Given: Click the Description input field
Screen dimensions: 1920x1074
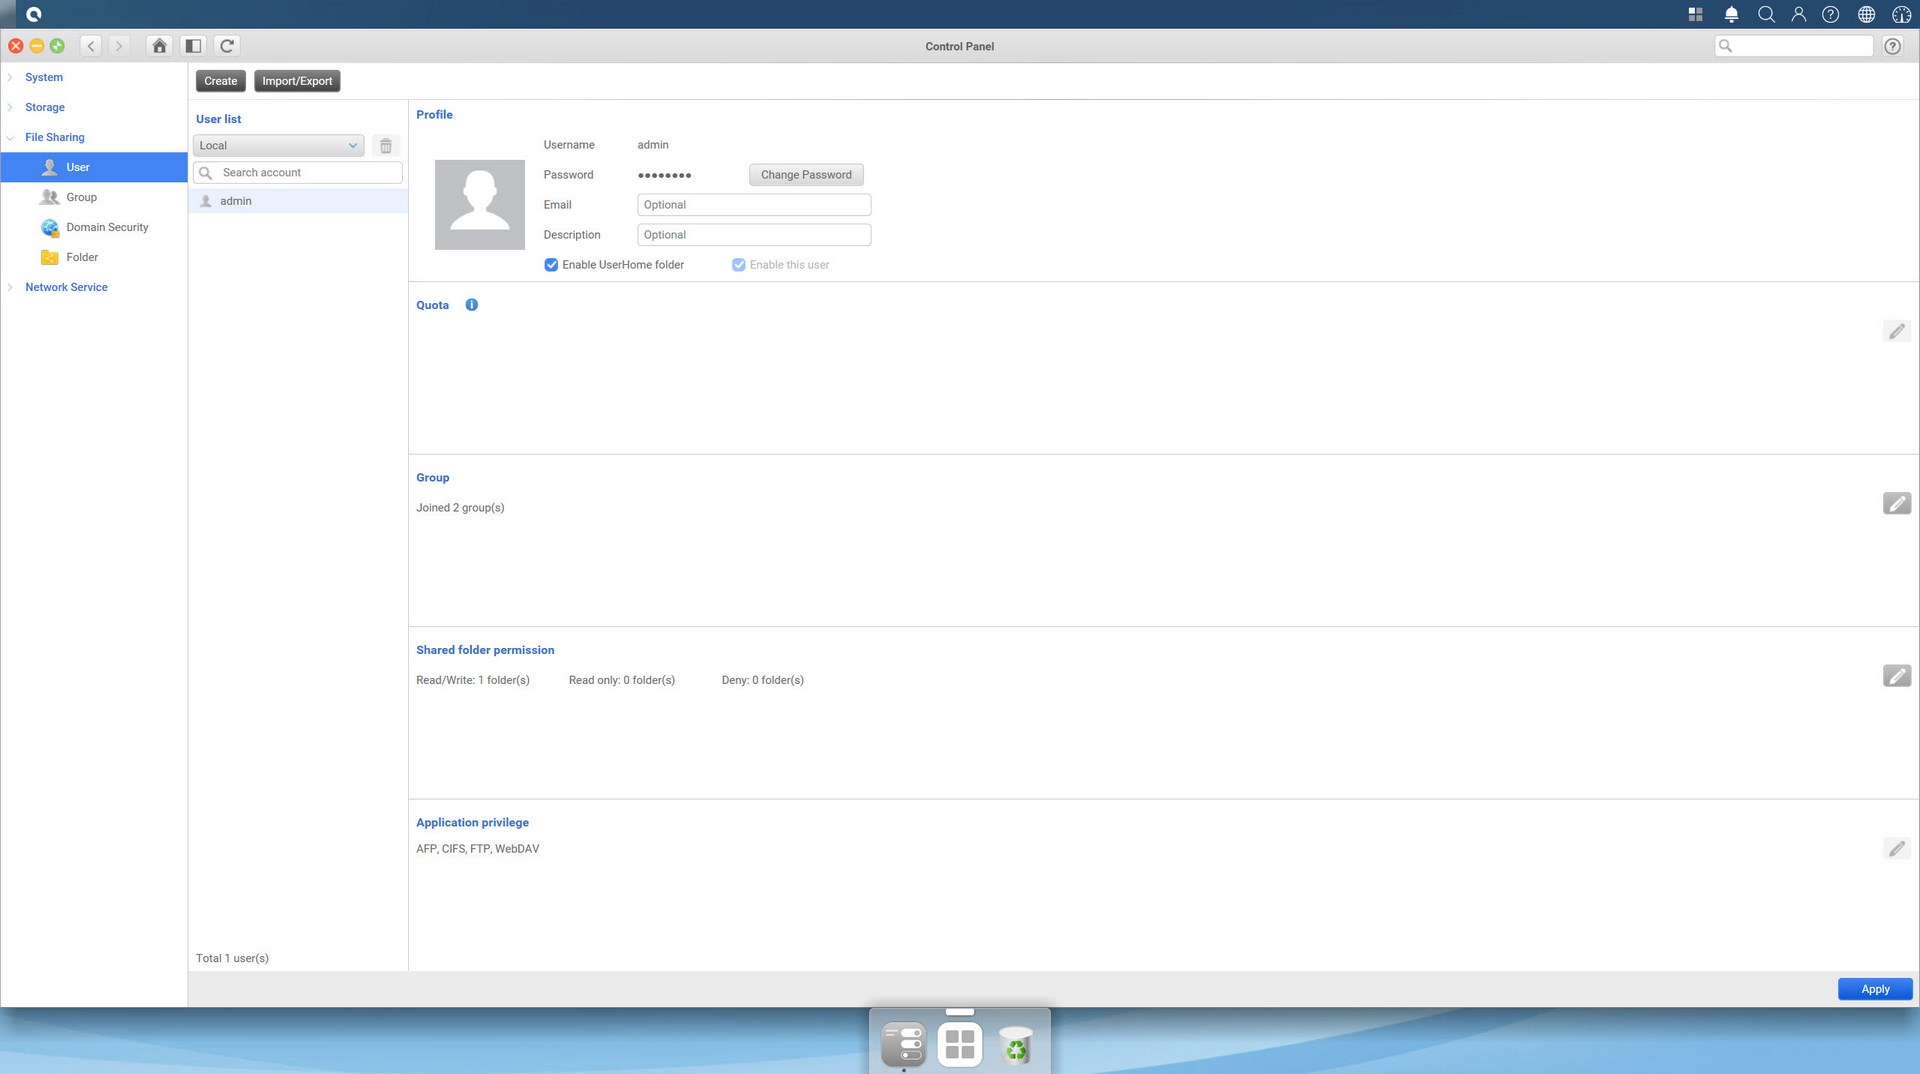Looking at the screenshot, I should (754, 235).
